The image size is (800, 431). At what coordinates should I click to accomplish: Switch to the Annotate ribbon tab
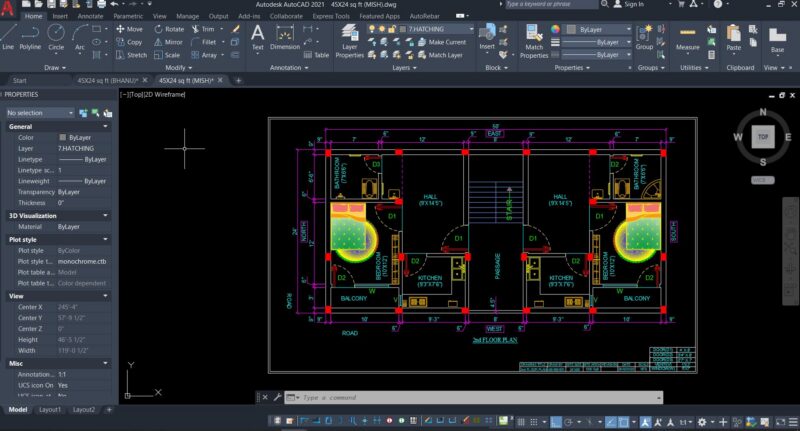pos(90,16)
